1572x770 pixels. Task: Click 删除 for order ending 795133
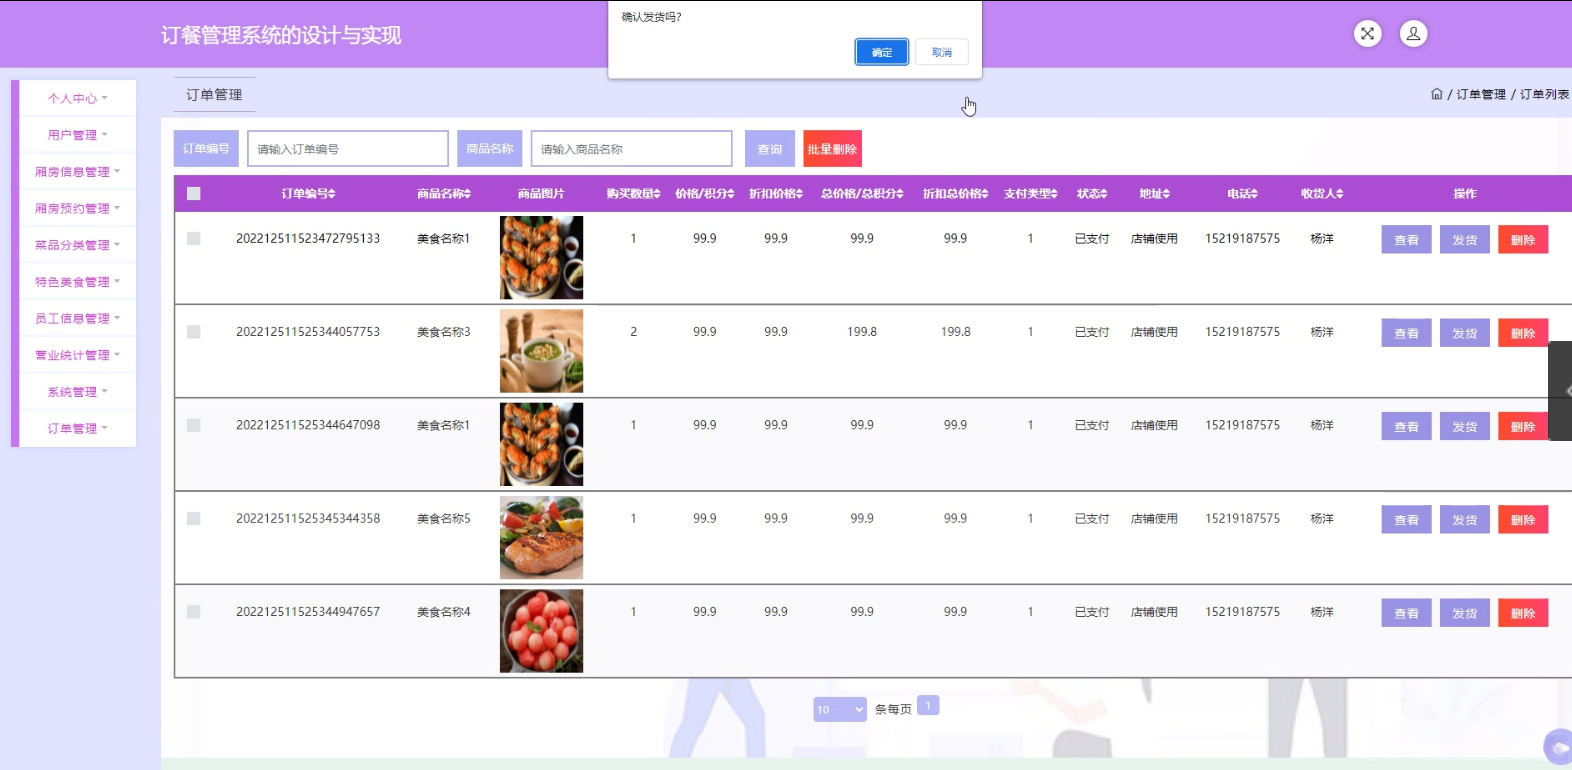click(1523, 240)
